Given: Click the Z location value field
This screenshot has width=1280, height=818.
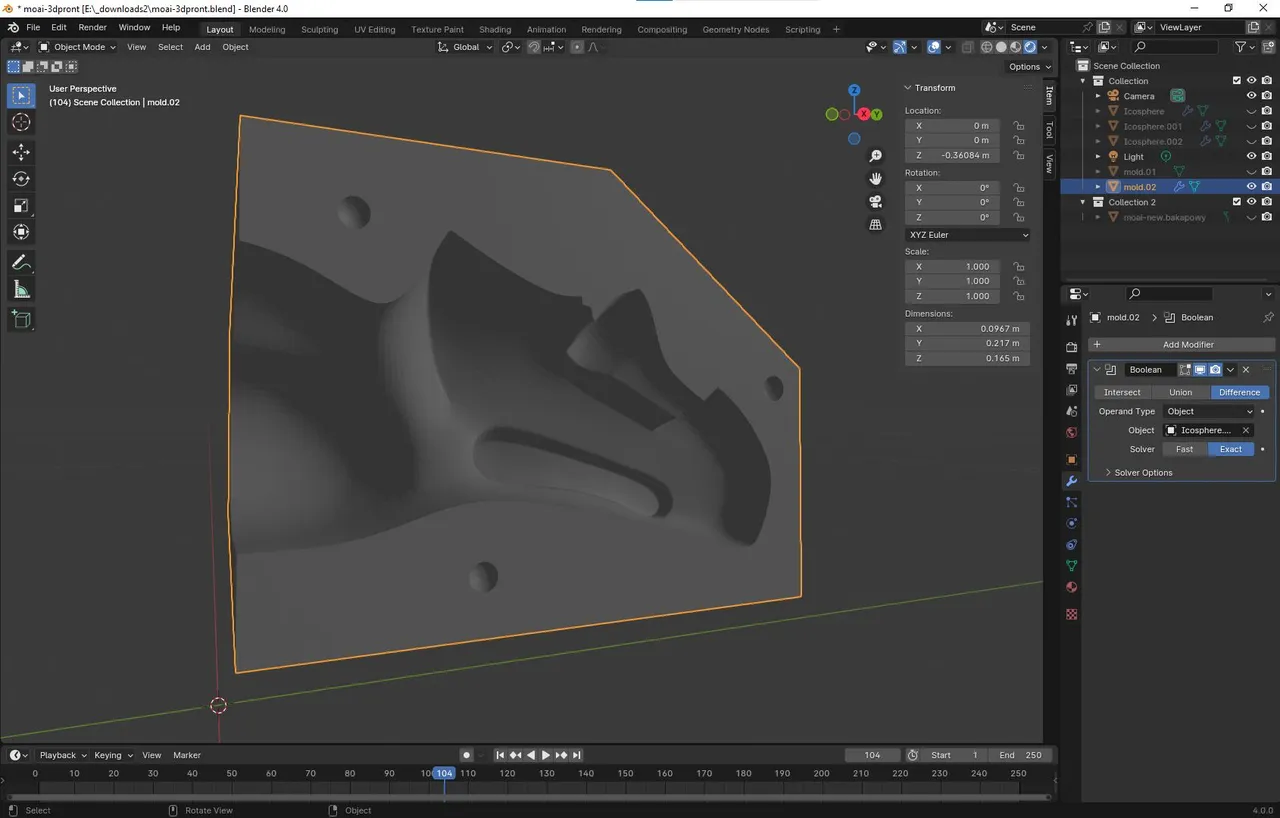Looking at the screenshot, I should 954,156.
